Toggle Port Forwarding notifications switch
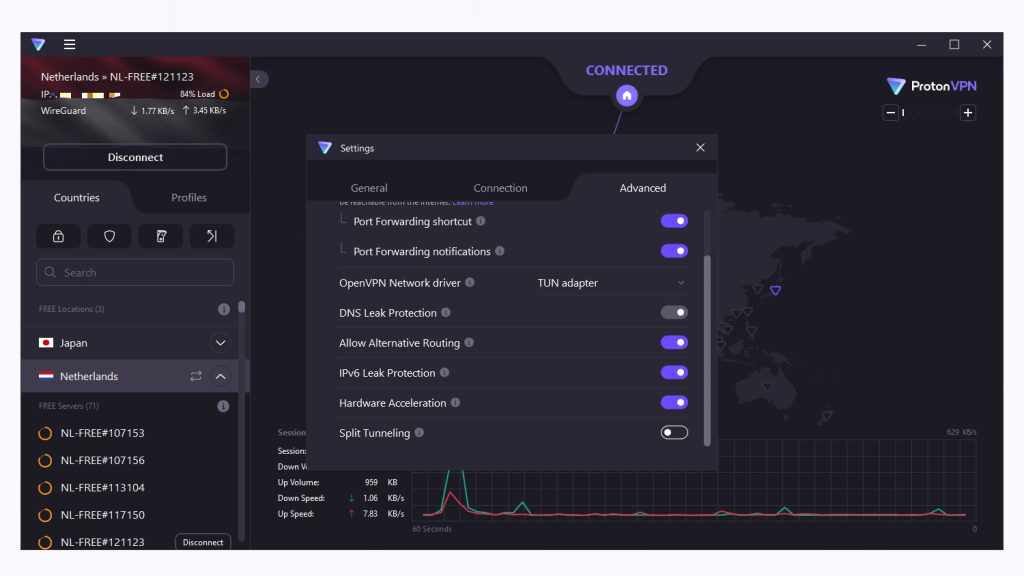The height and width of the screenshot is (576, 1024). [x=674, y=251]
